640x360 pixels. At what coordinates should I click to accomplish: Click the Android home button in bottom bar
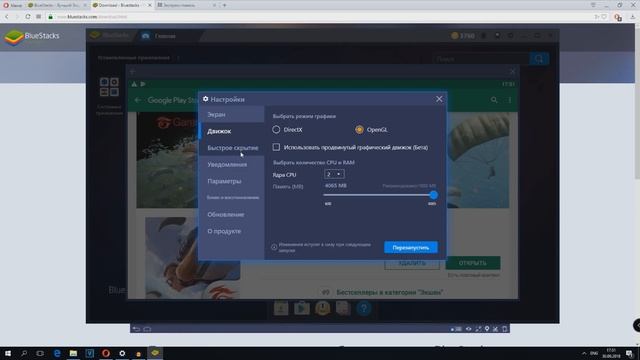[147, 329]
